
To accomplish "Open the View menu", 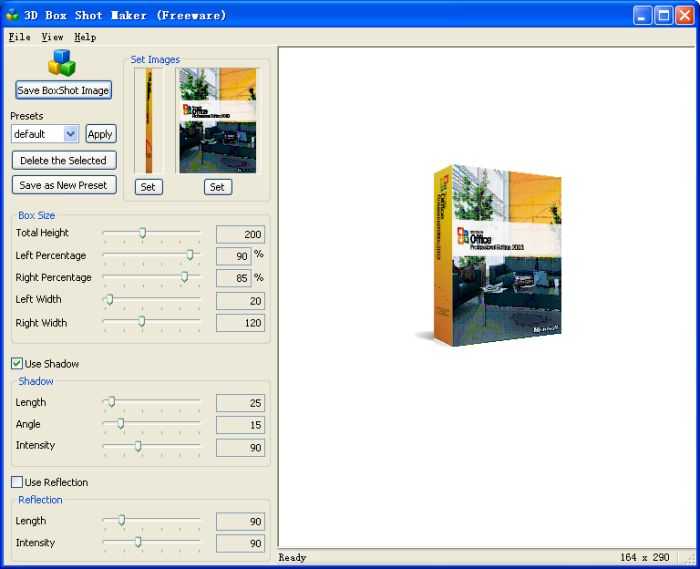I will tap(52, 37).
